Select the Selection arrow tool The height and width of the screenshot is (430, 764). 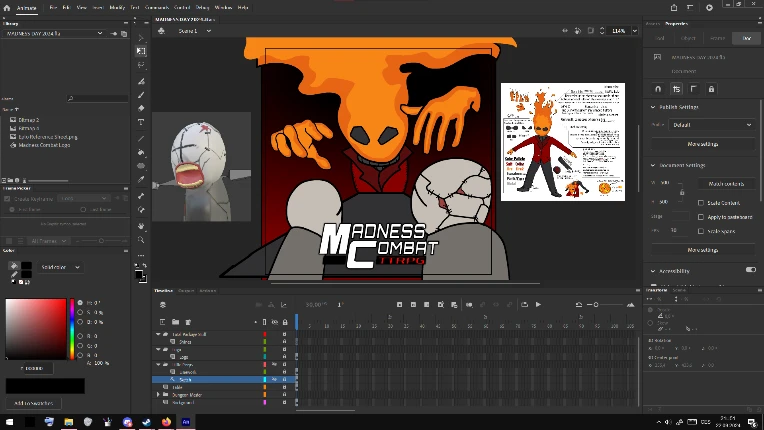point(141,38)
